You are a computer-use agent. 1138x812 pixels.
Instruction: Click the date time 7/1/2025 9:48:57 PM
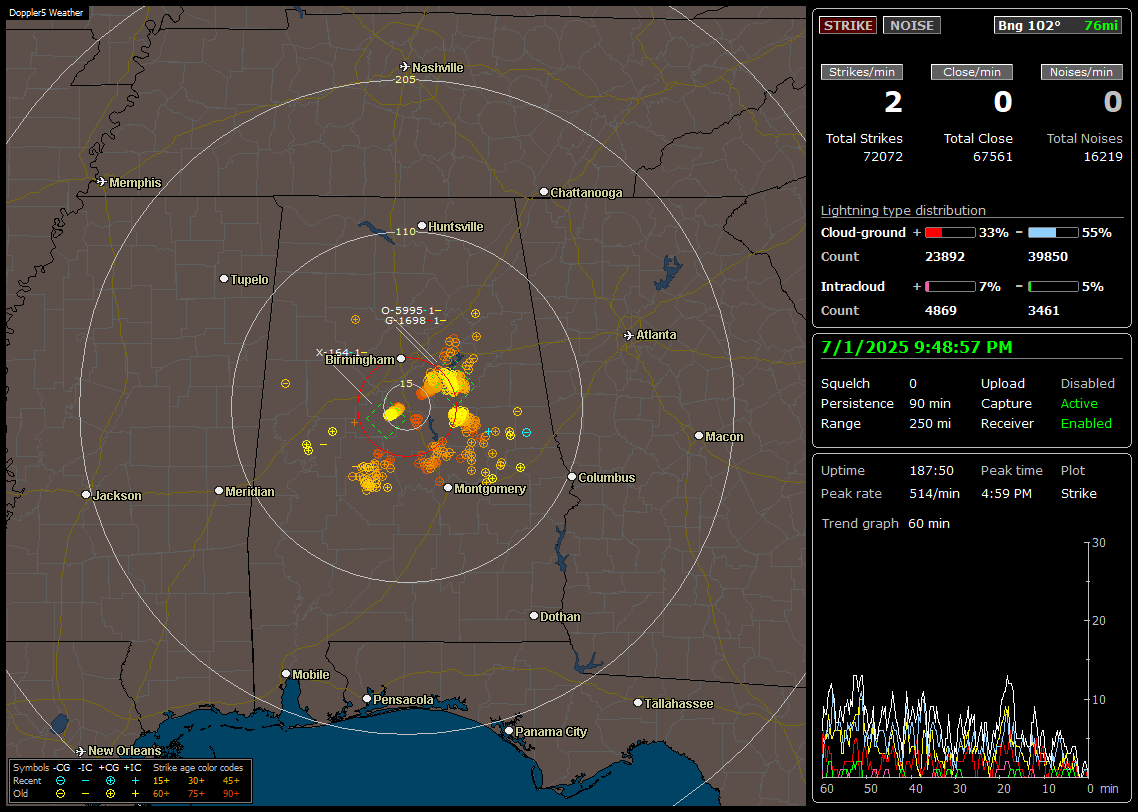point(916,347)
